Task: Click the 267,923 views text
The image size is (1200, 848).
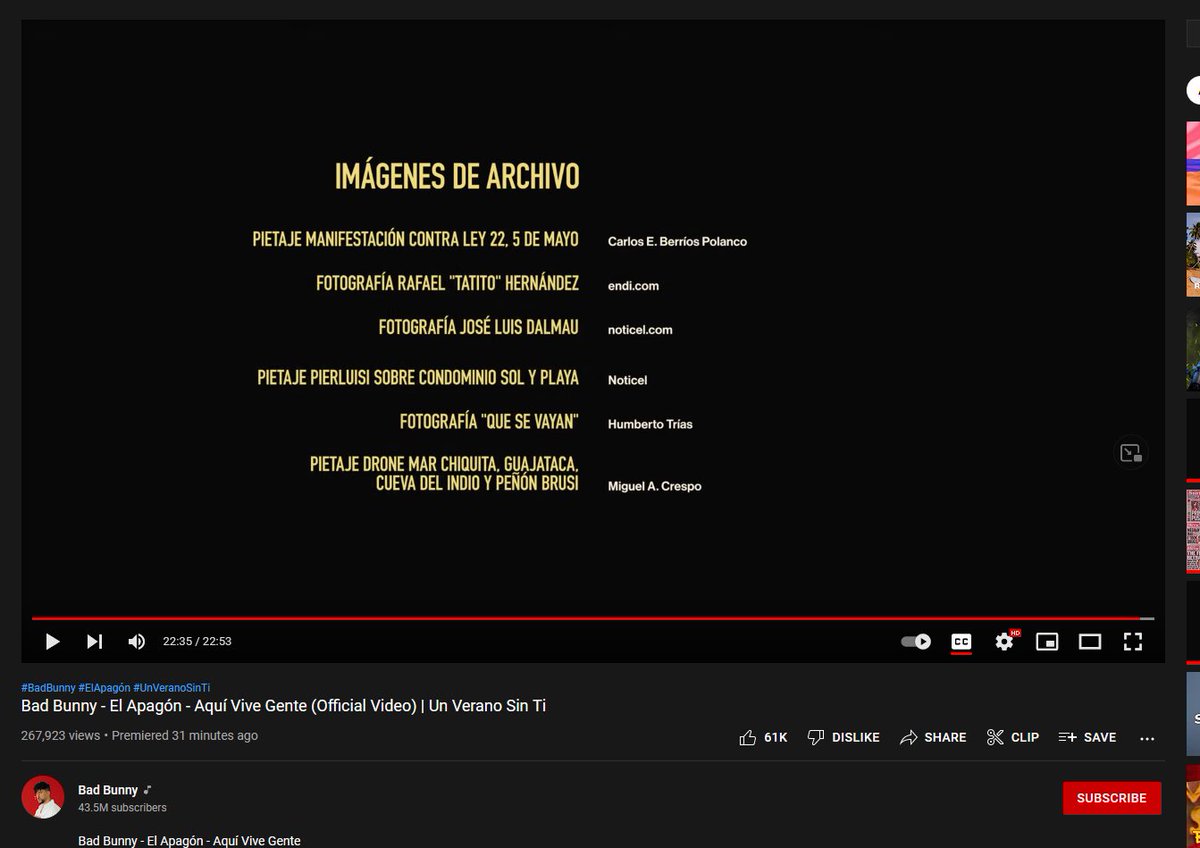Action: click(x=61, y=735)
